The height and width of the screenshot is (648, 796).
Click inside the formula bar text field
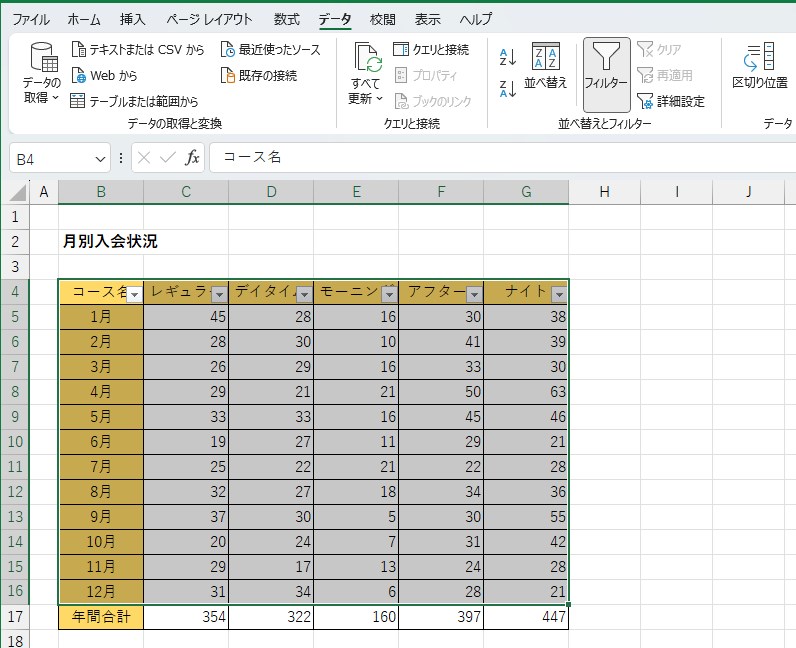click(x=500, y=158)
